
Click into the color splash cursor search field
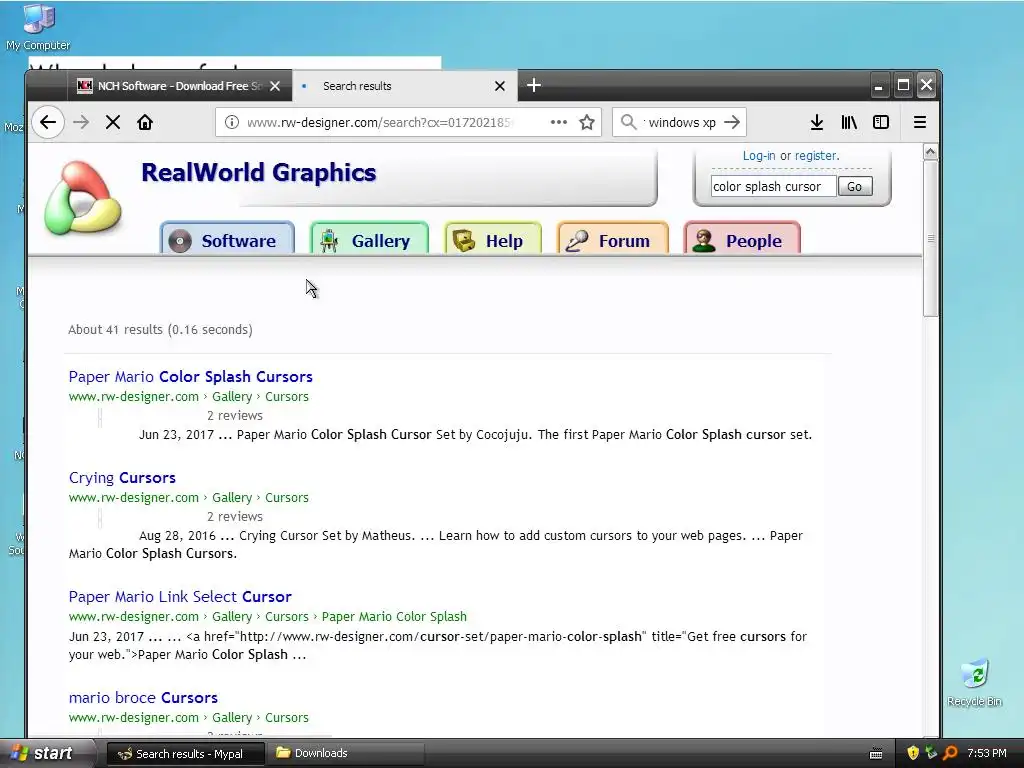(773, 187)
